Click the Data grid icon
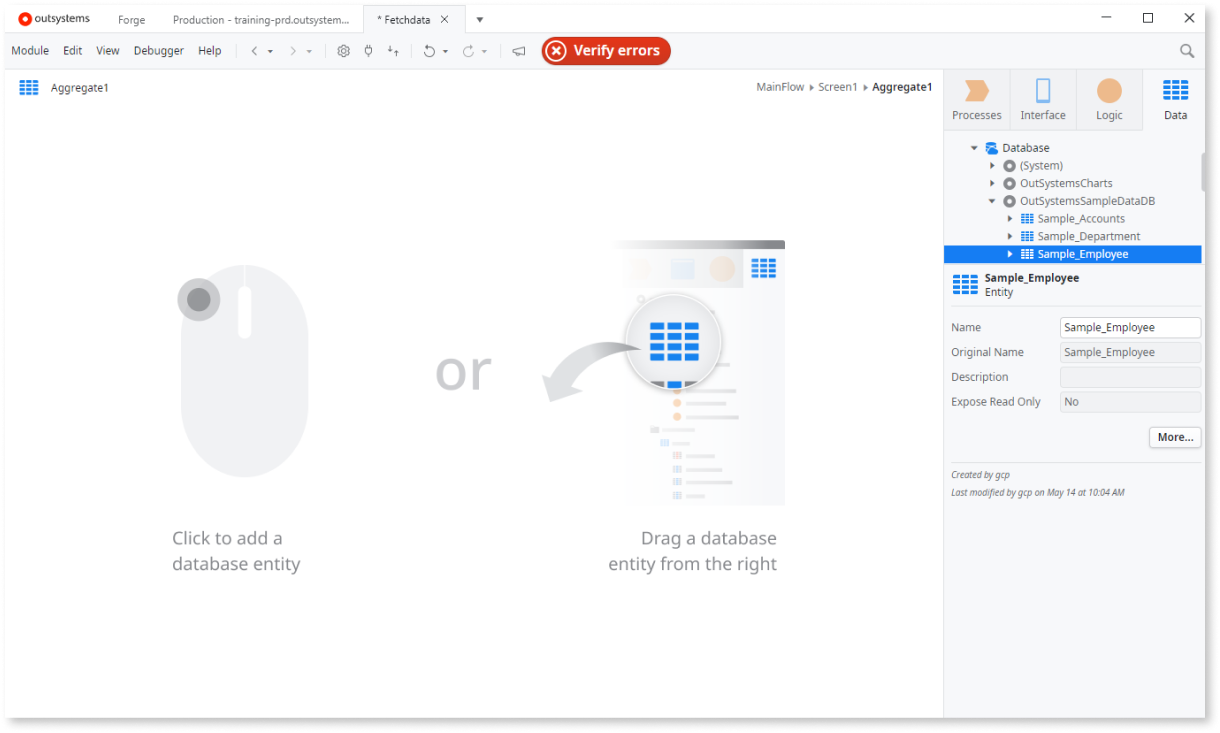 coord(1175,98)
